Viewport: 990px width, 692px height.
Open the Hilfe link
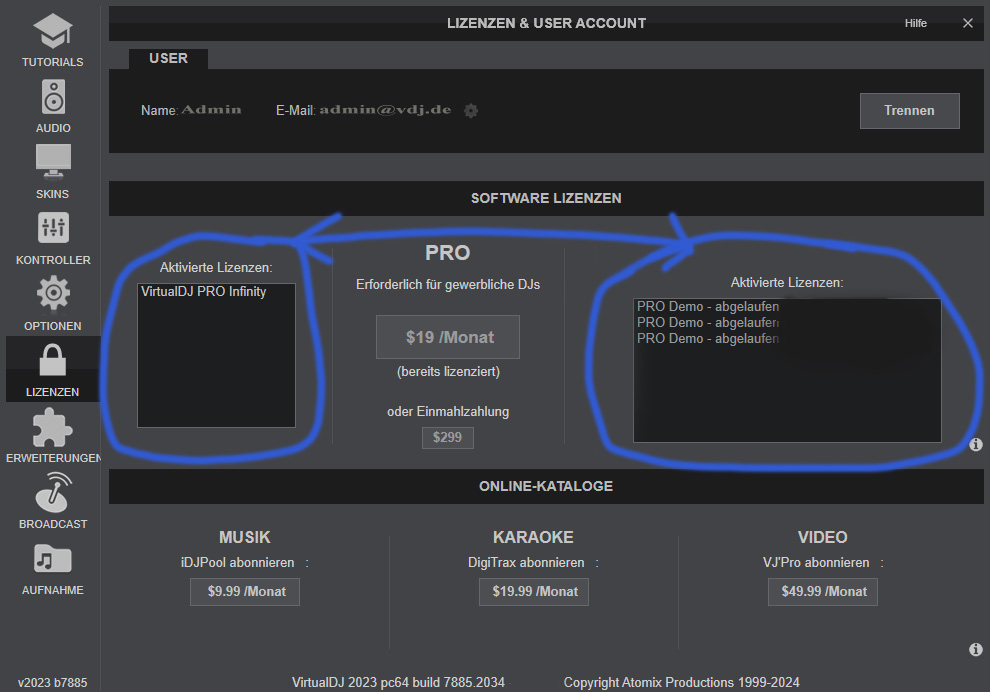(x=915, y=23)
